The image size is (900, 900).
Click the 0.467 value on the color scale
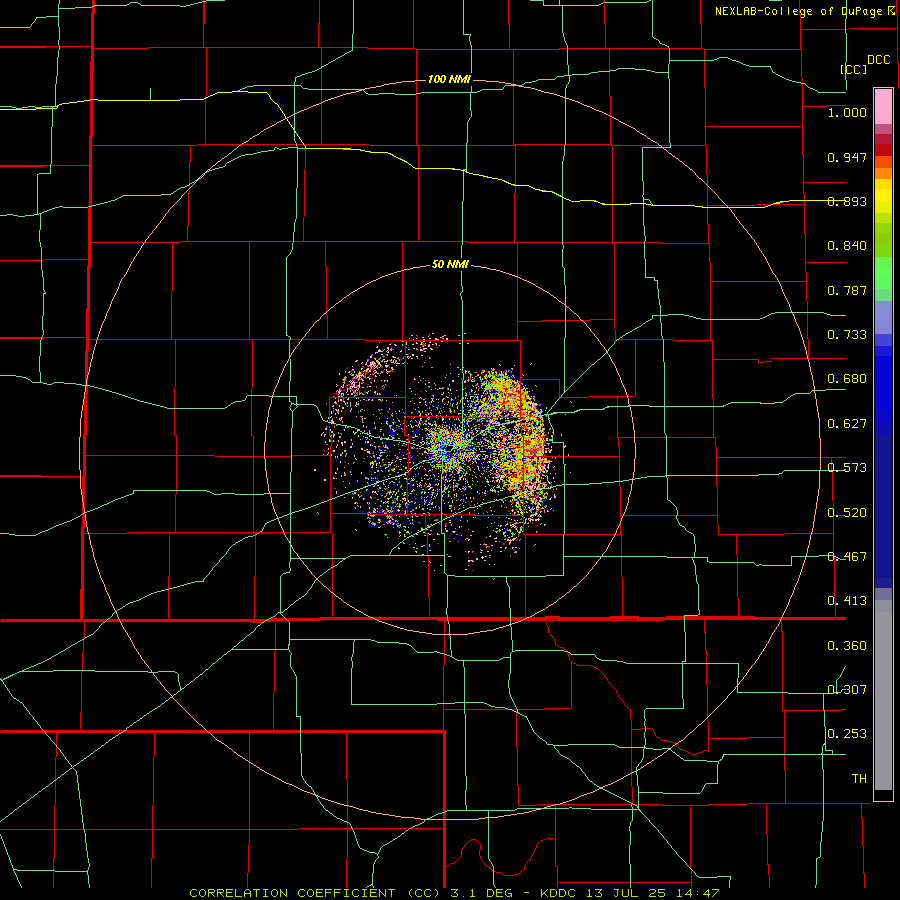coord(847,557)
